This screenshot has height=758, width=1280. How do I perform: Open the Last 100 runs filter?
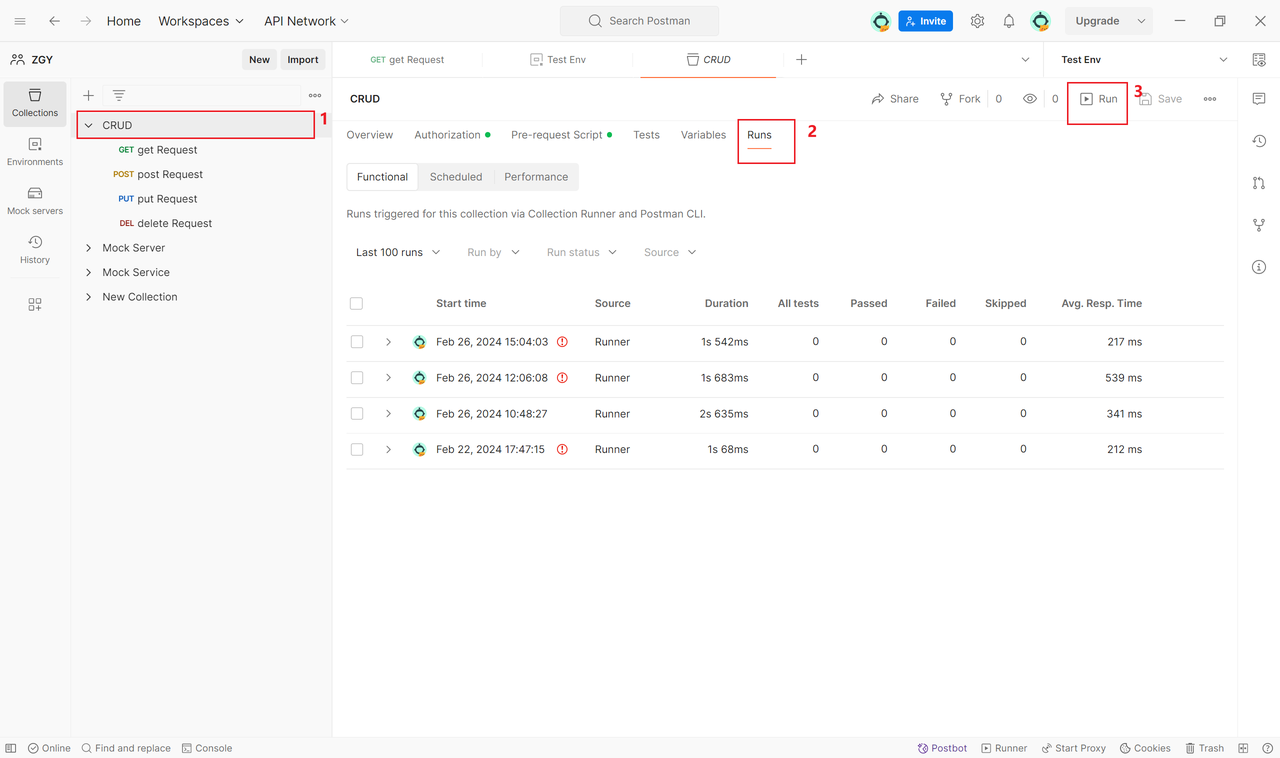pyautogui.click(x=398, y=252)
